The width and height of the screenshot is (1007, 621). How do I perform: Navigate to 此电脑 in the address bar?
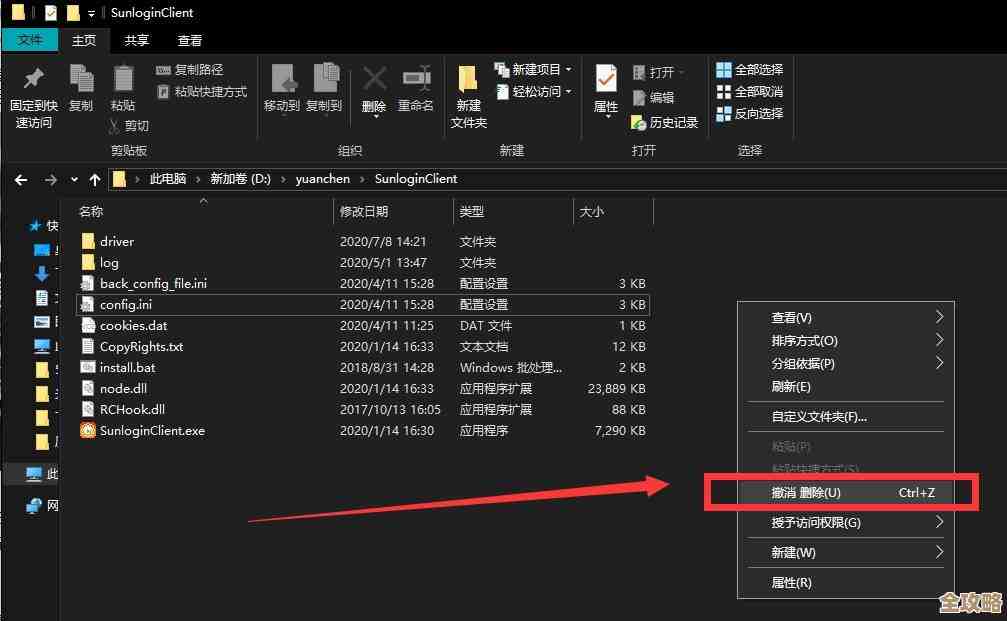tap(167, 179)
